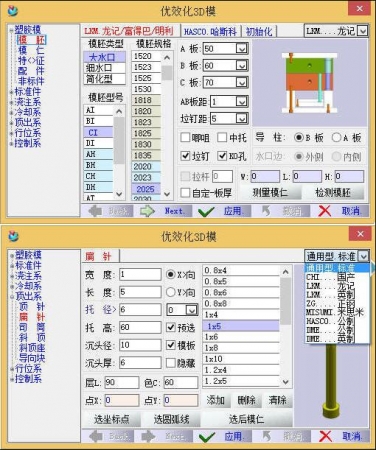
Task: Click the 清除 button
Action: (278, 400)
